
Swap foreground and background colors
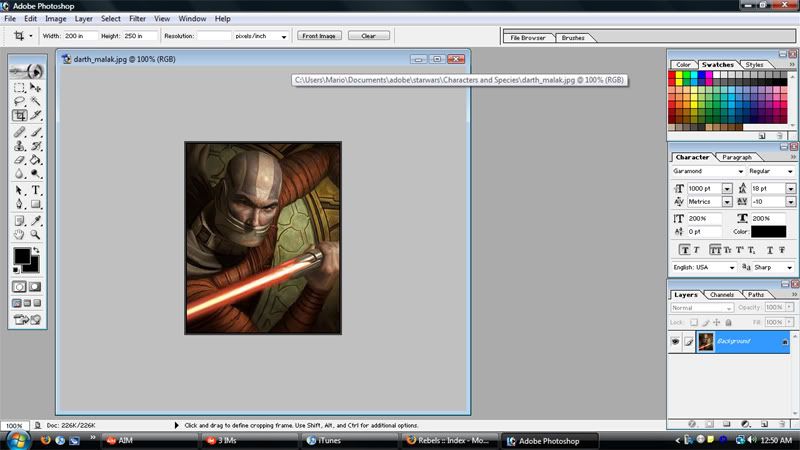36,250
